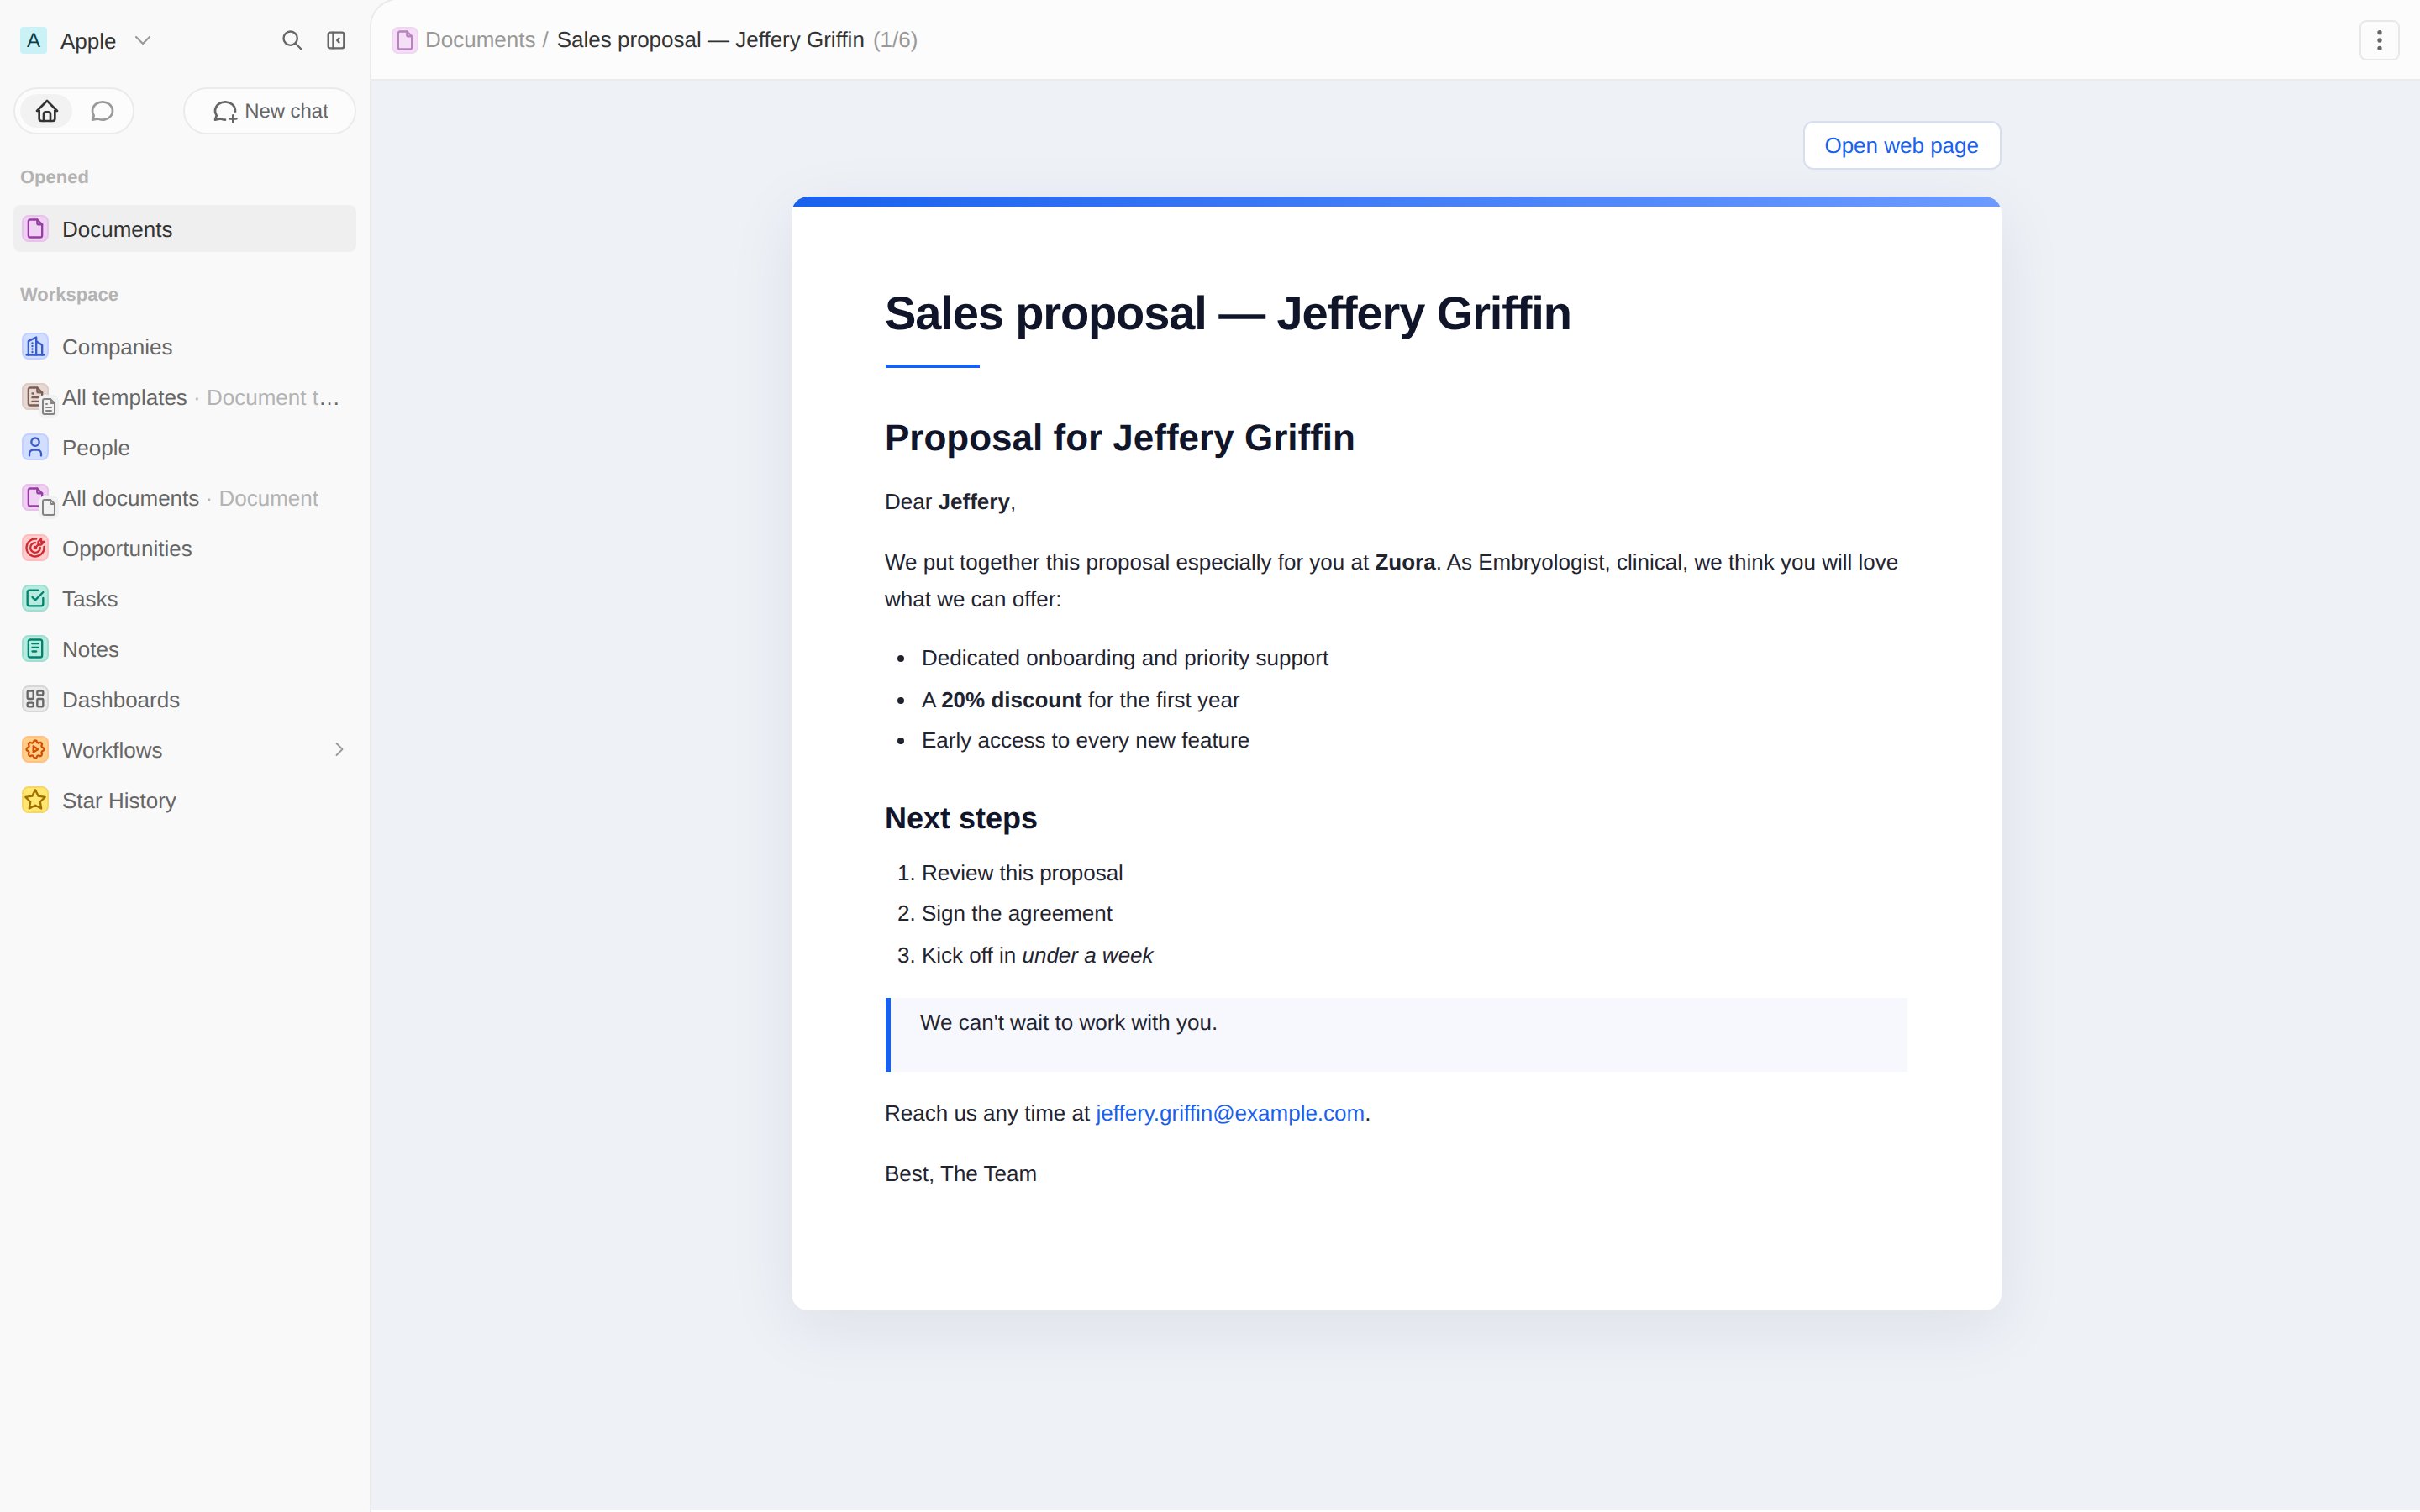
Task: Click the breadcrumb document icon
Action: [x=405, y=40]
